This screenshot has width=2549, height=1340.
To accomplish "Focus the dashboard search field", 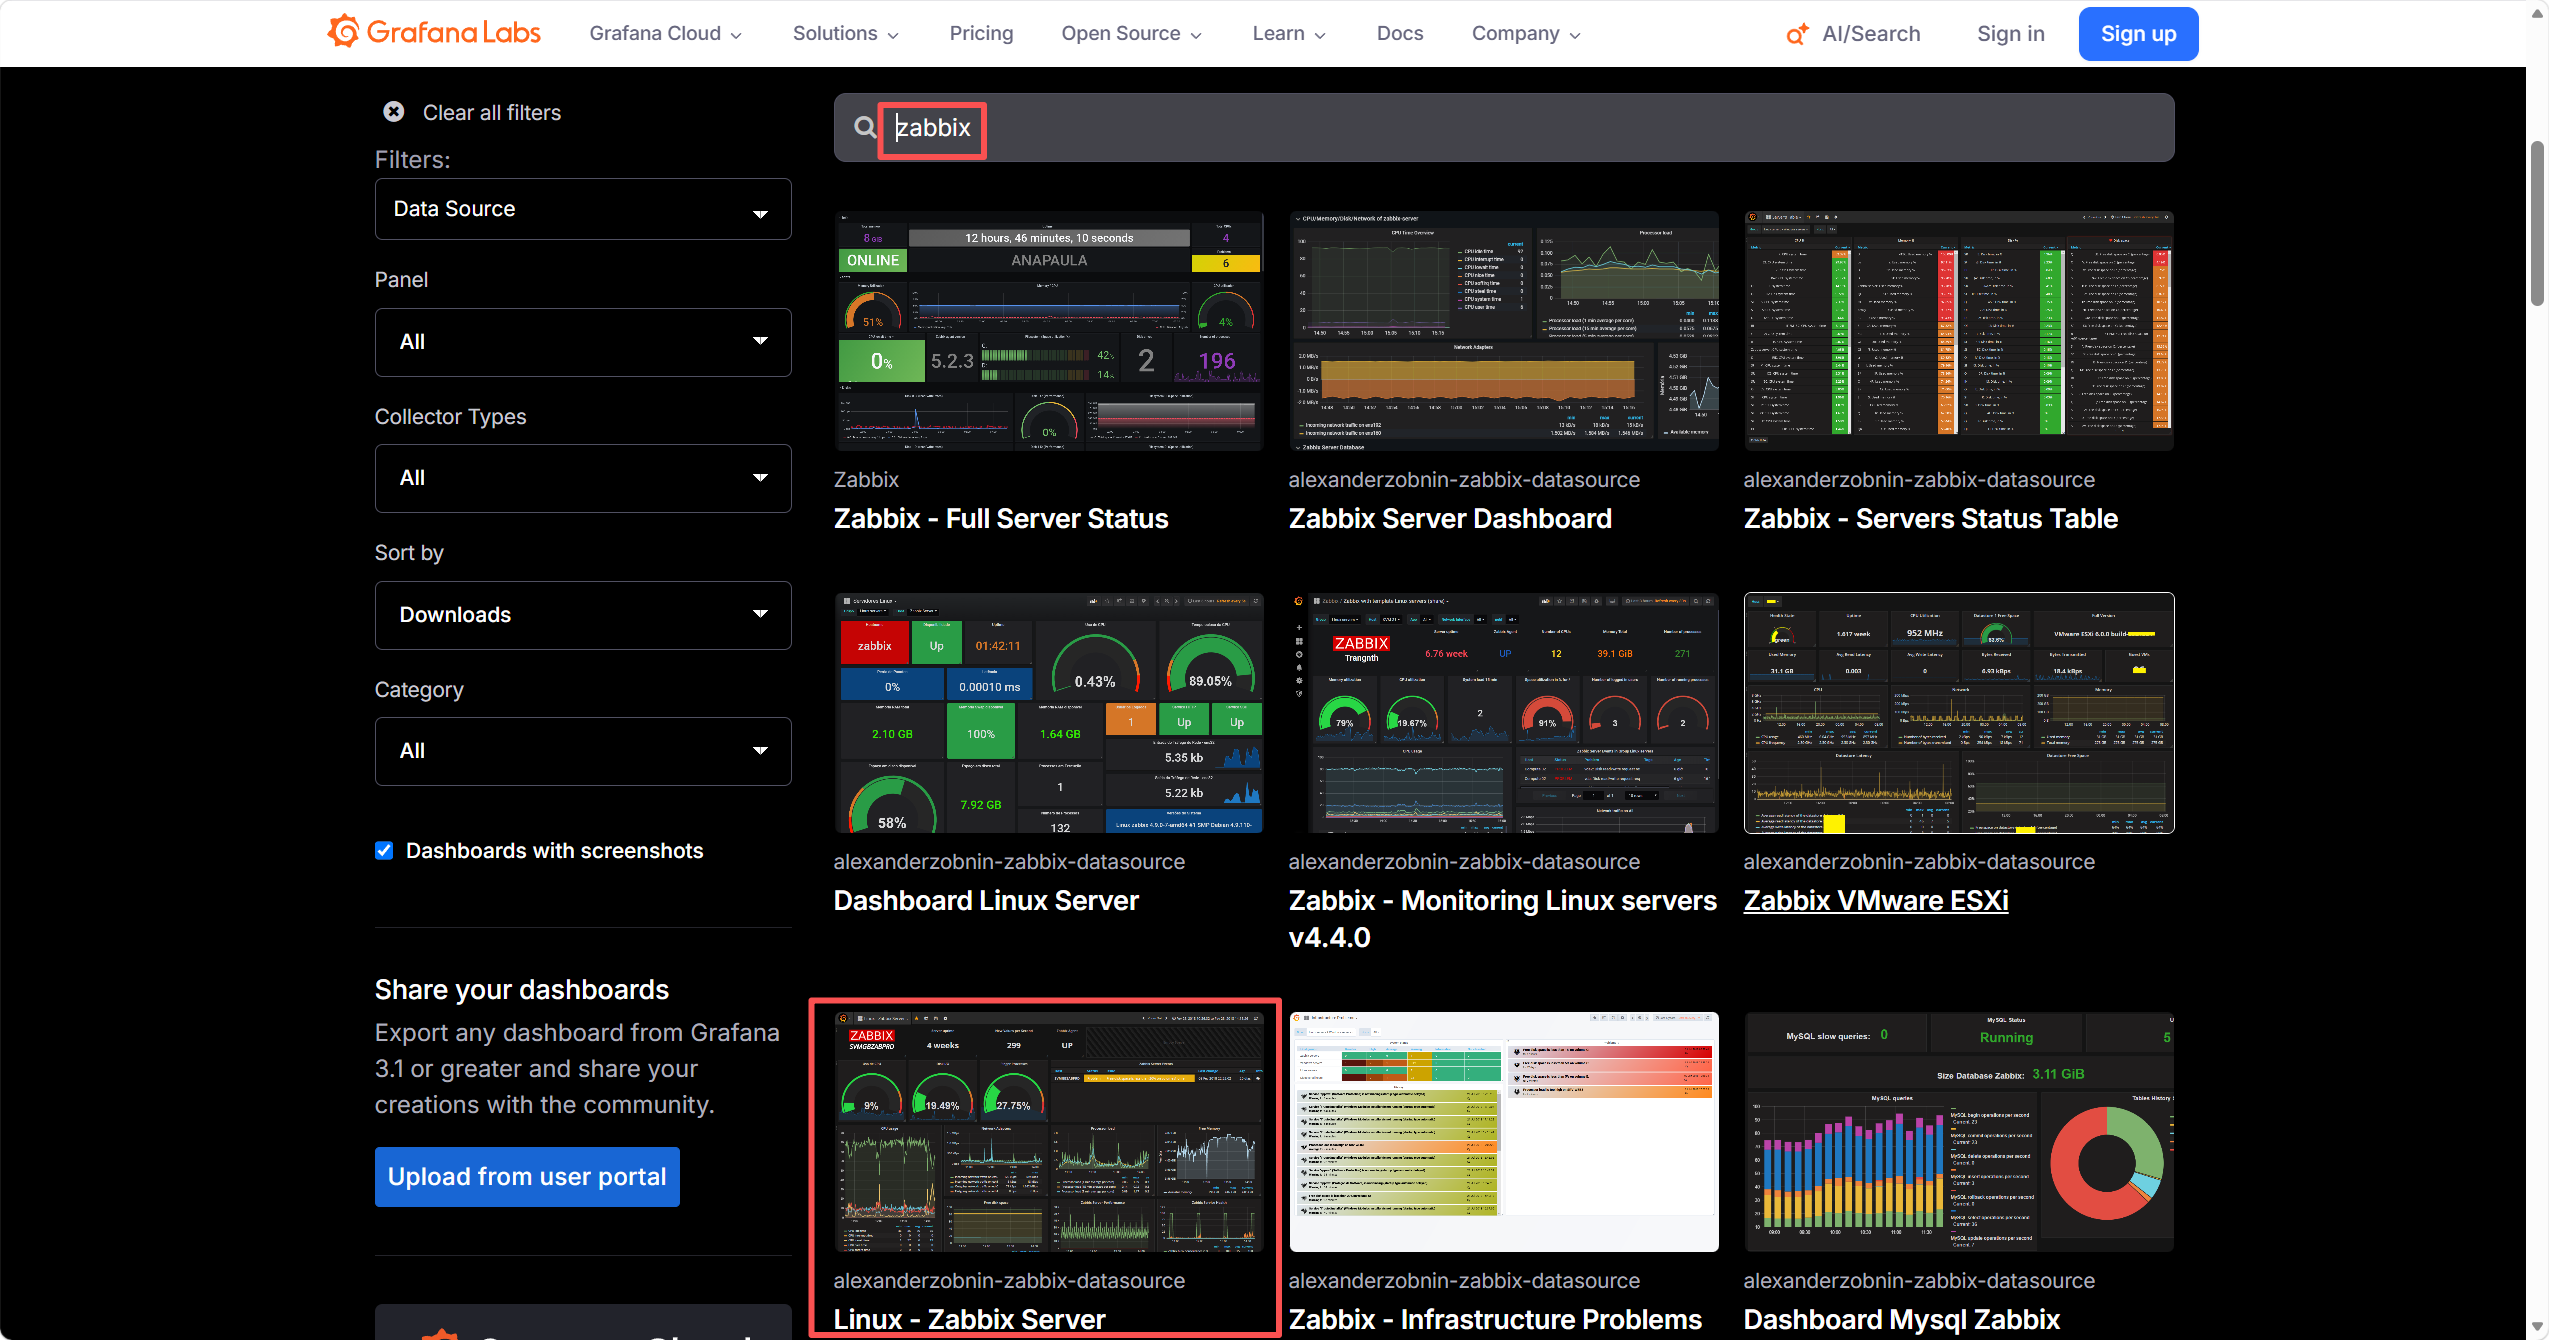I will (x=1504, y=128).
